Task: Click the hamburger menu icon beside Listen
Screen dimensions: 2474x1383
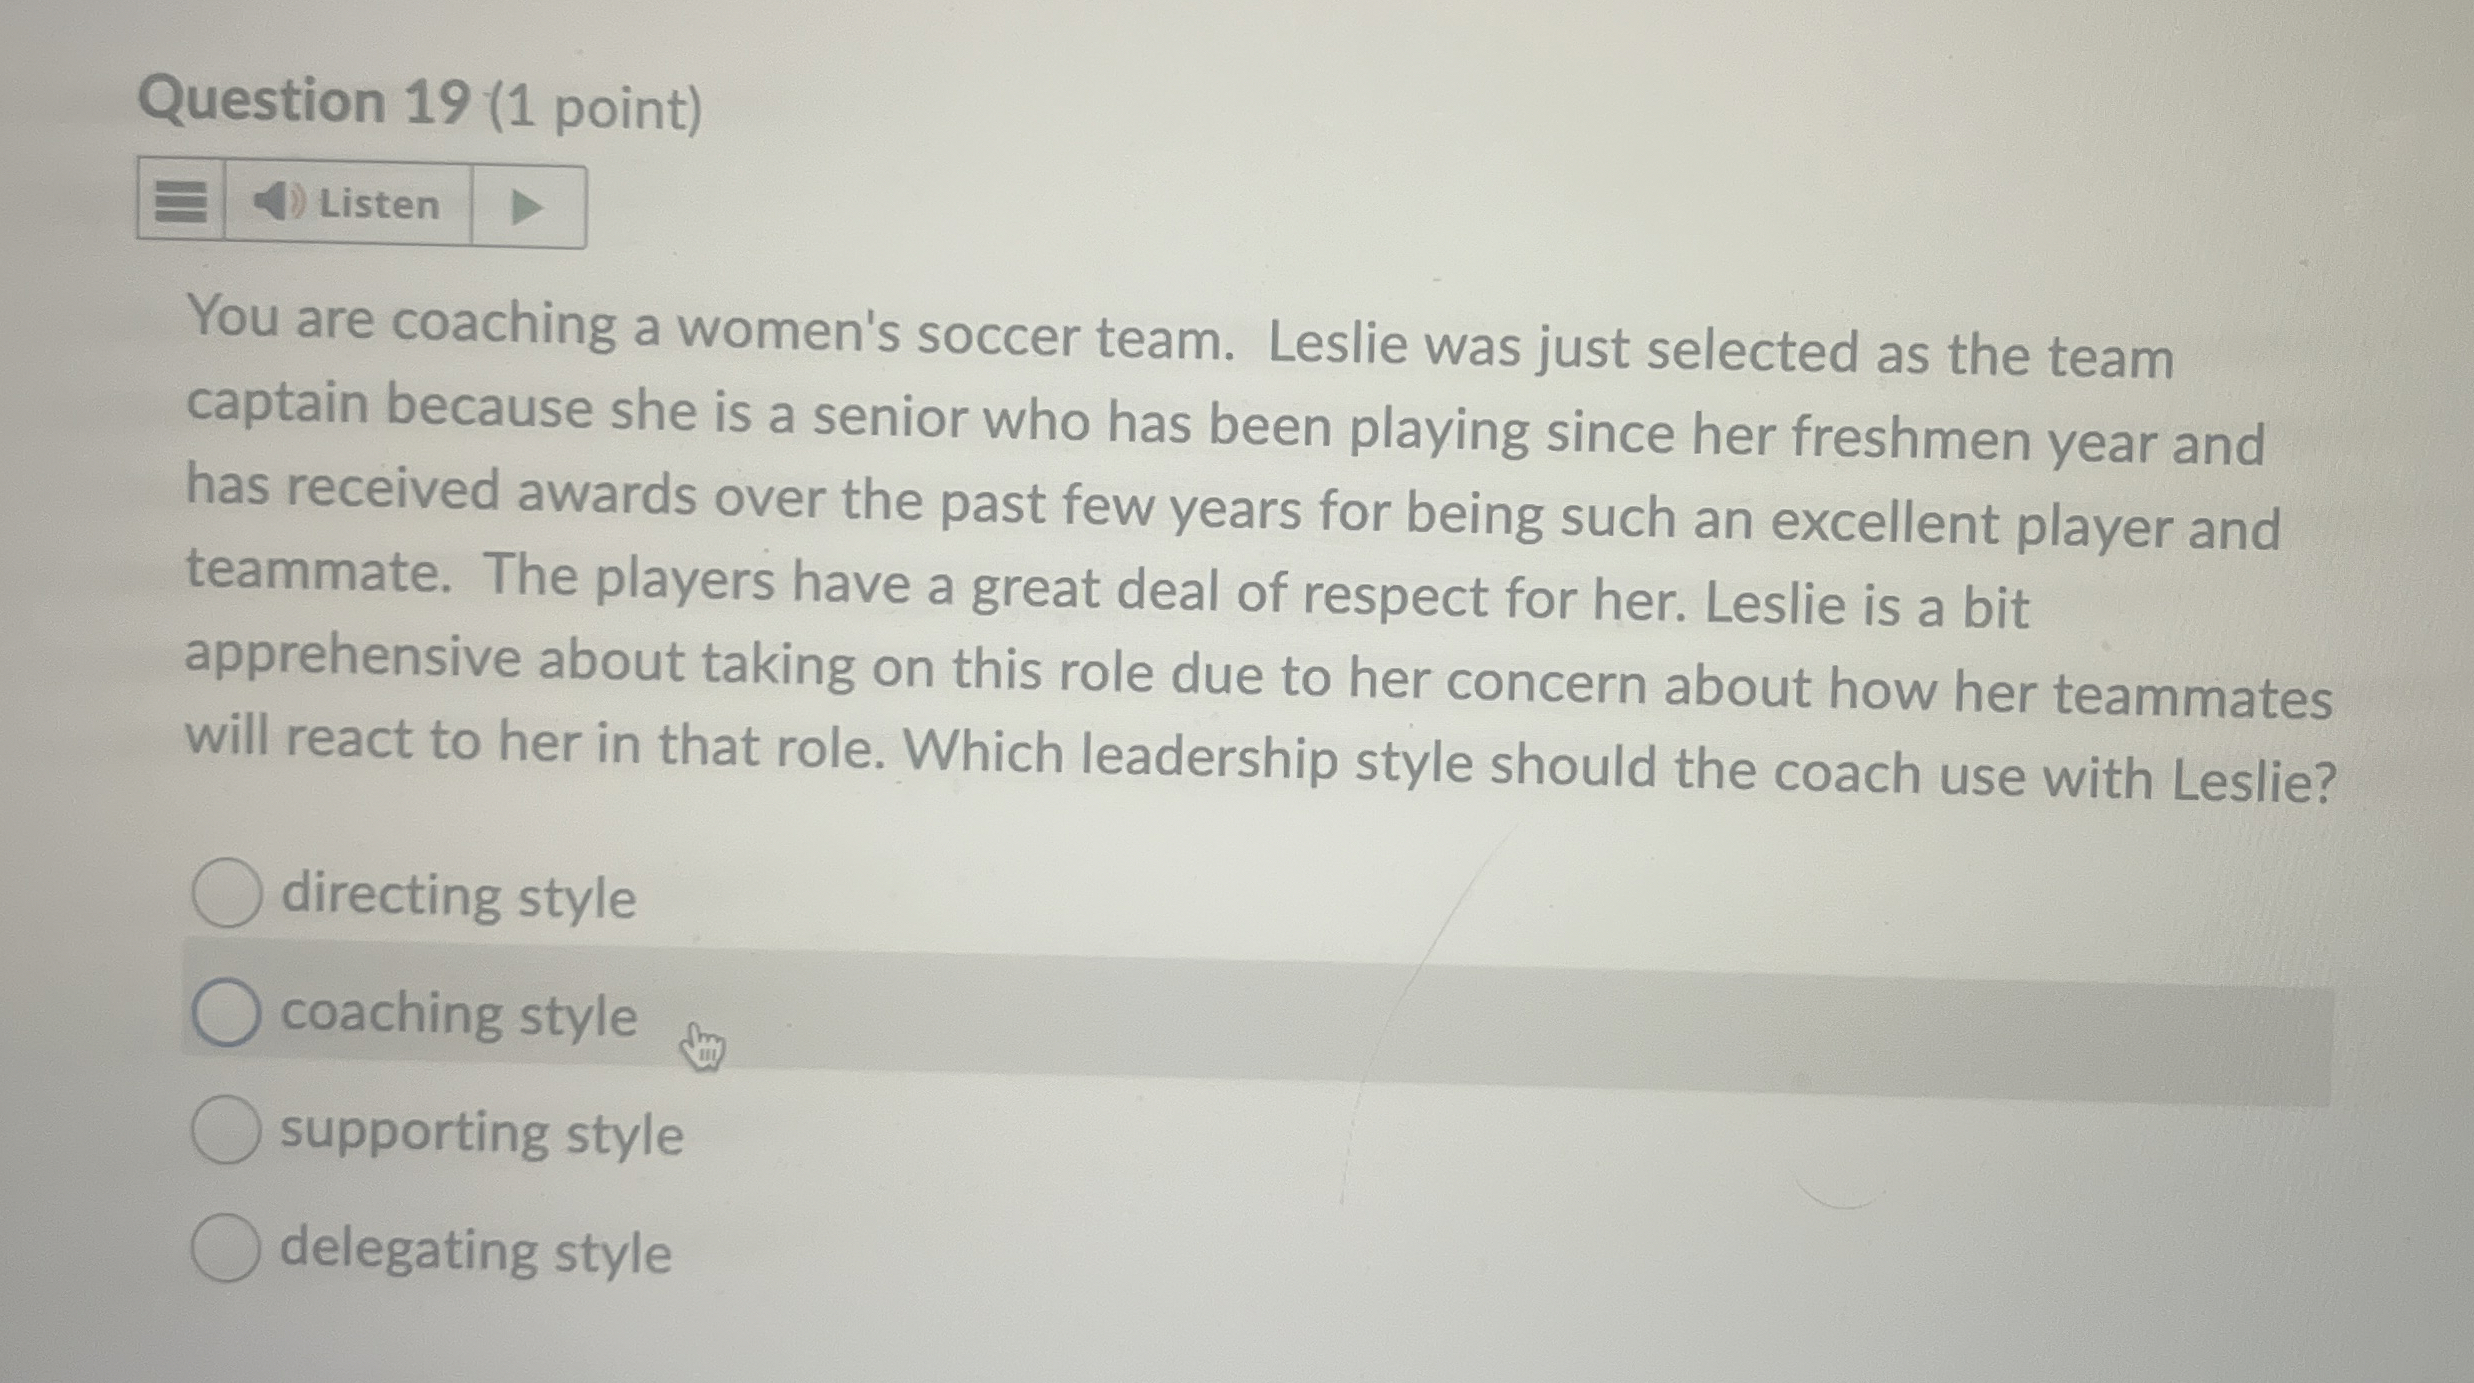Action: [x=183, y=203]
